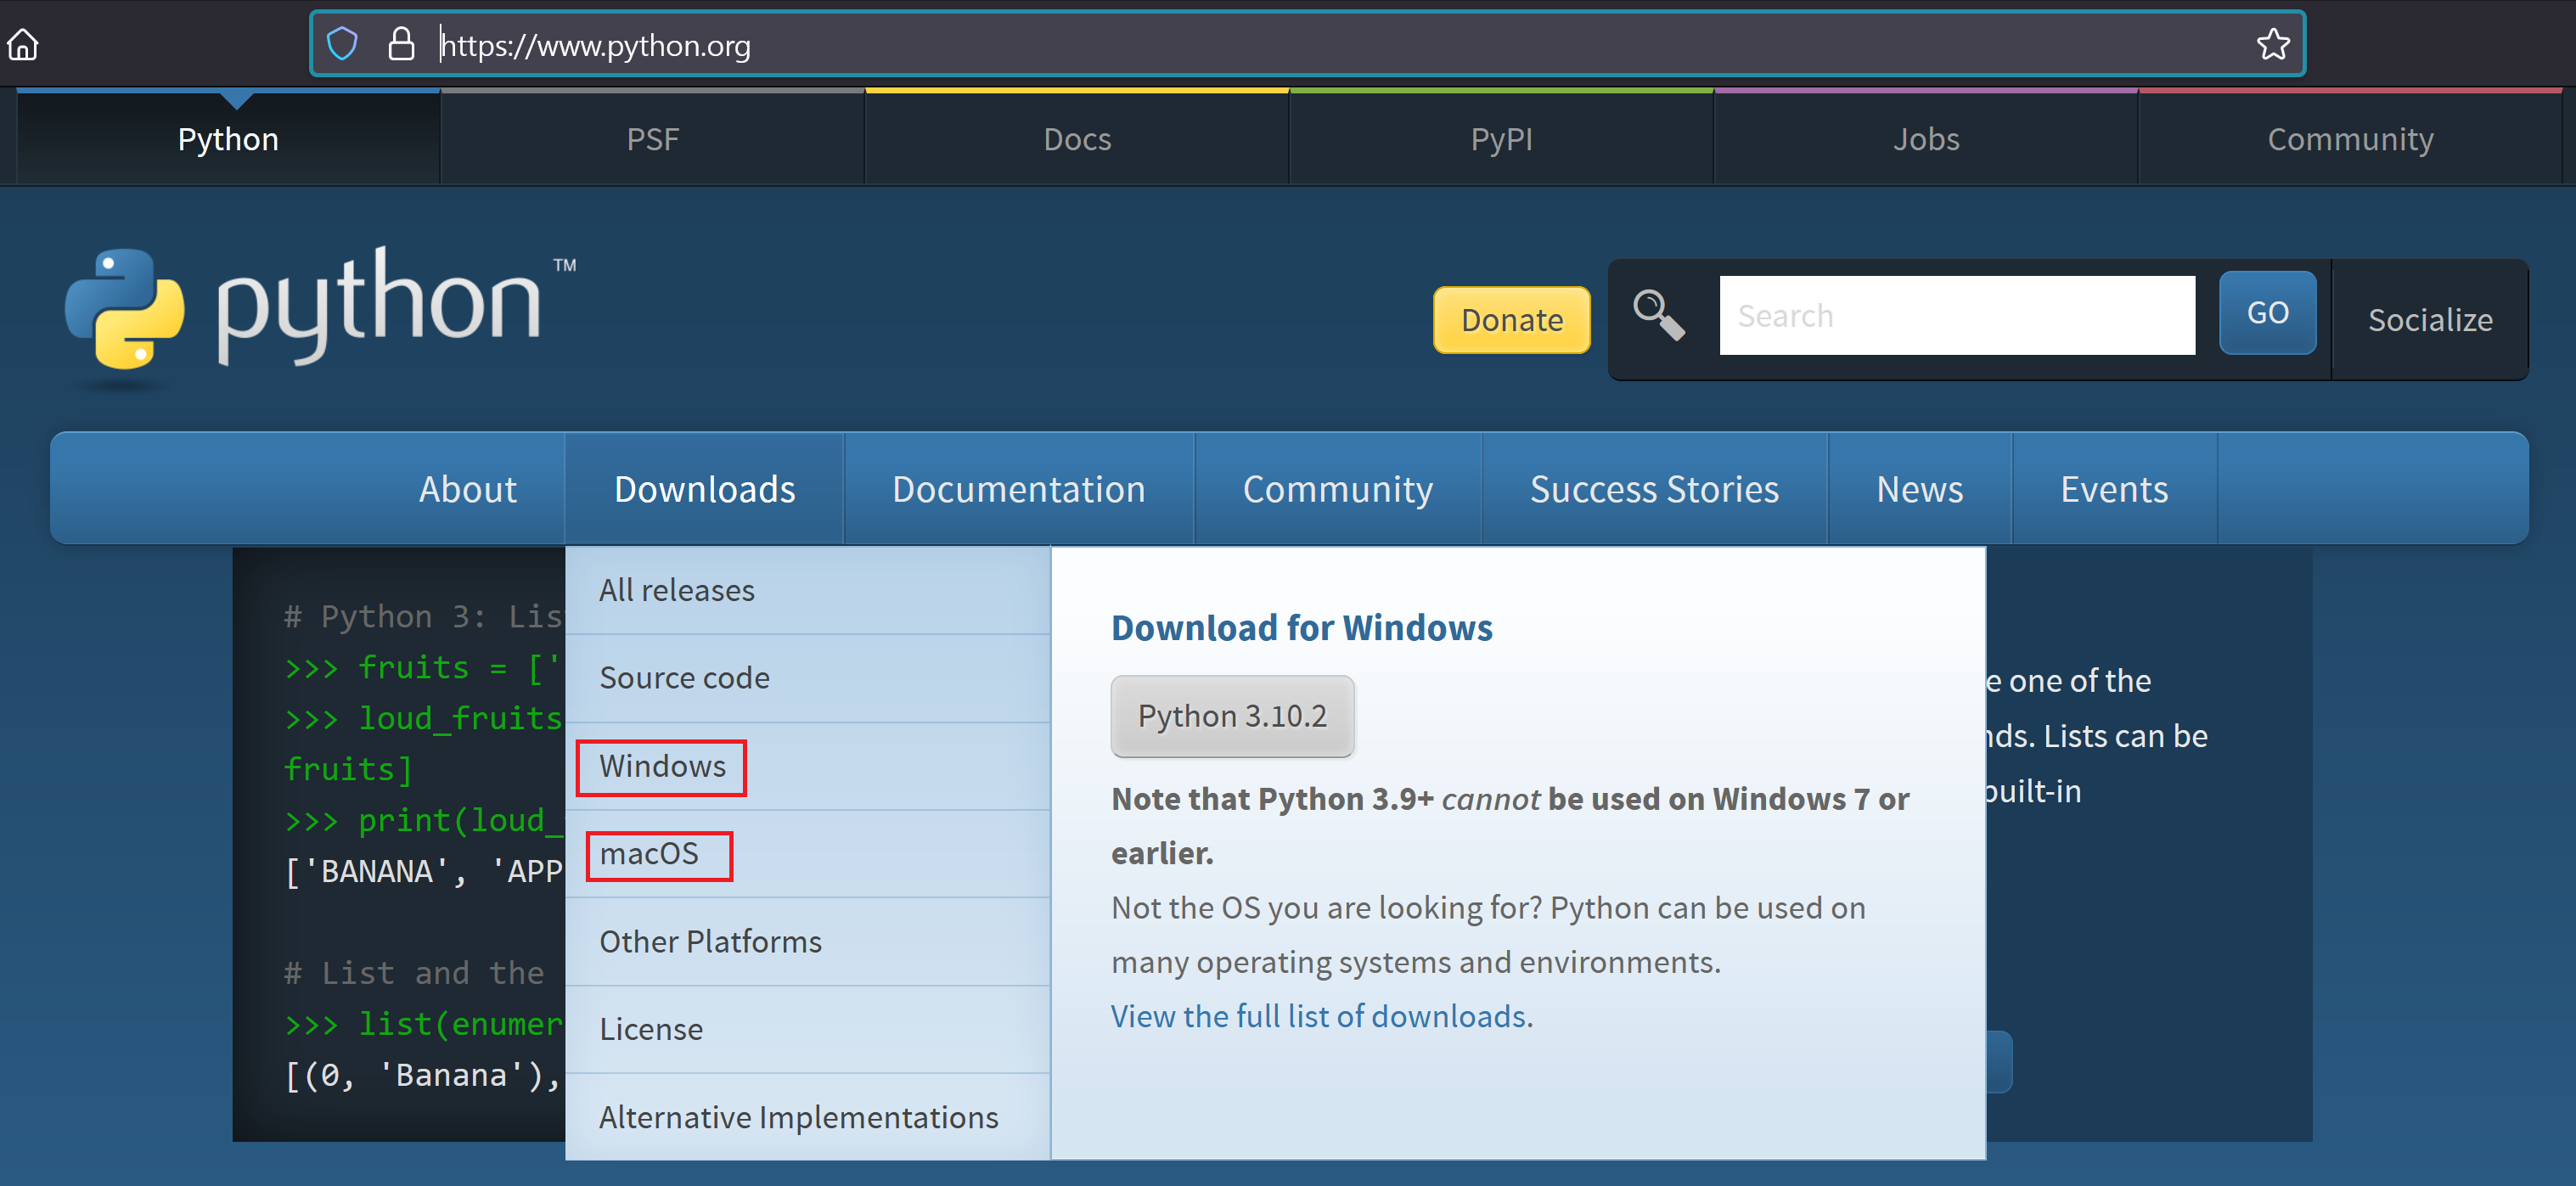Click the About navigation tab

[467, 488]
